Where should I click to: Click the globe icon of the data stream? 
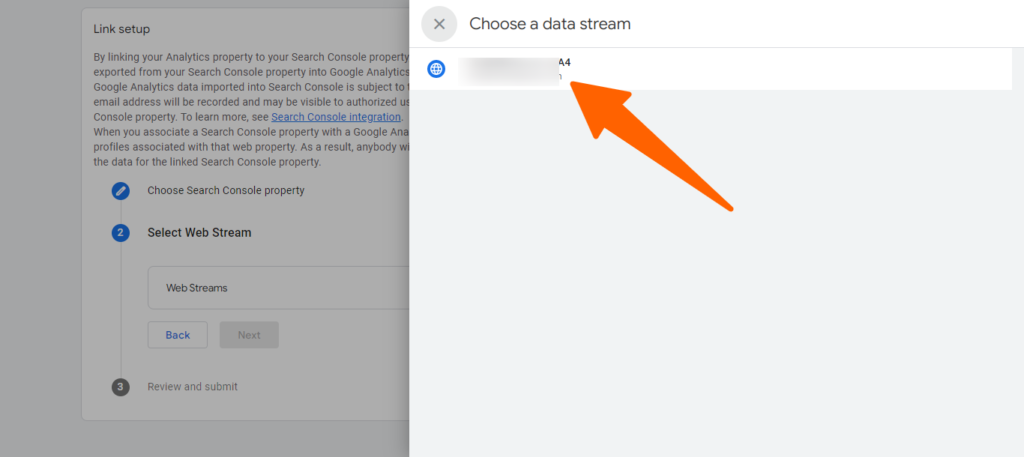(436, 69)
